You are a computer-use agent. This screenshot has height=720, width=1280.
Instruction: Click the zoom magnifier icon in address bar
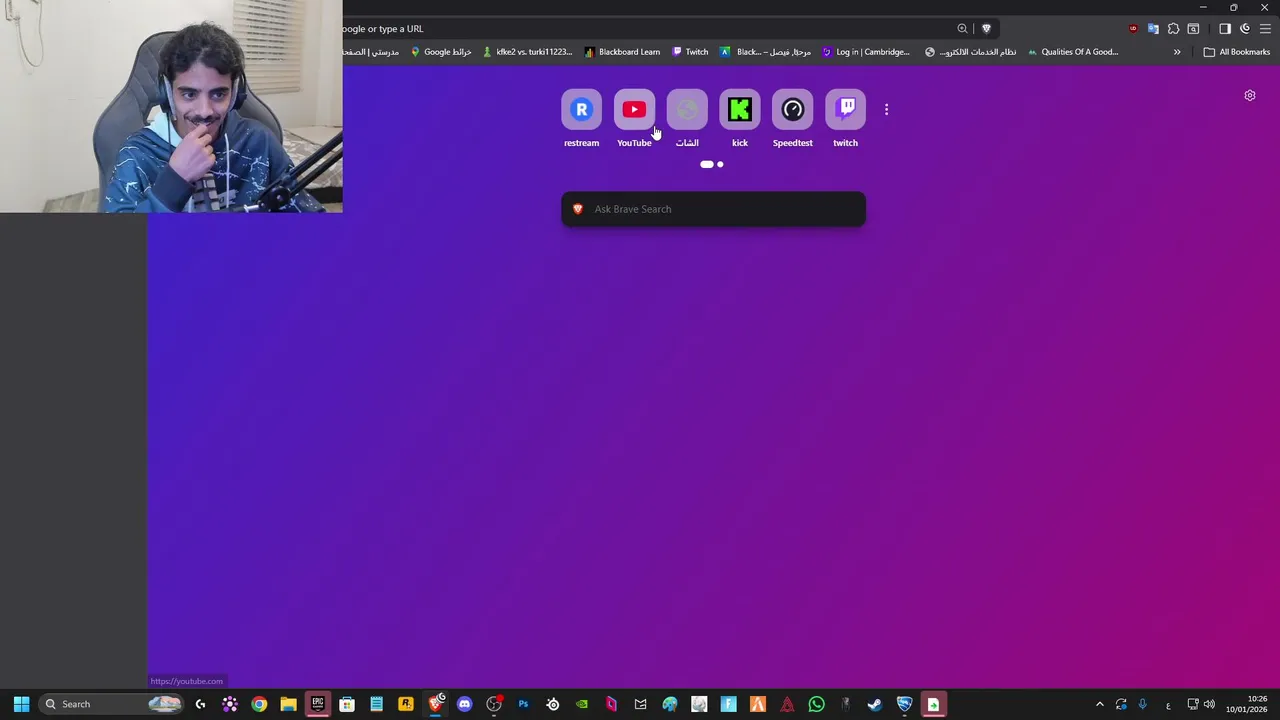962,28
